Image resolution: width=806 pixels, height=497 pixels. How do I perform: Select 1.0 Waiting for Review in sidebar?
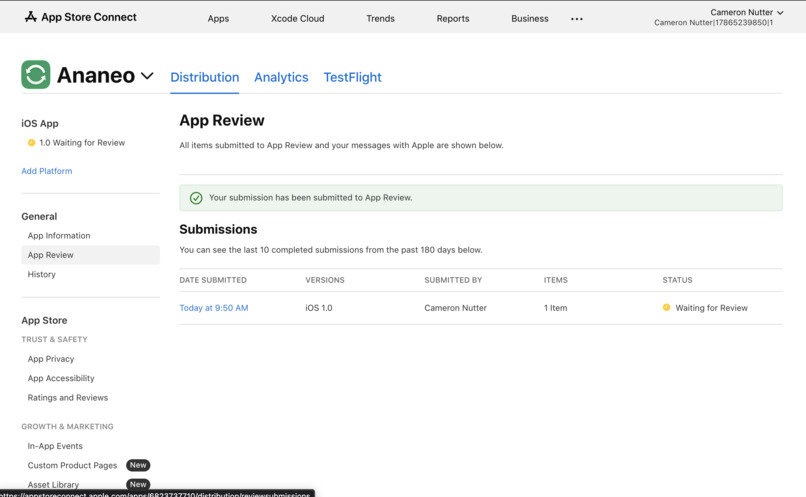[x=82, y=142]
